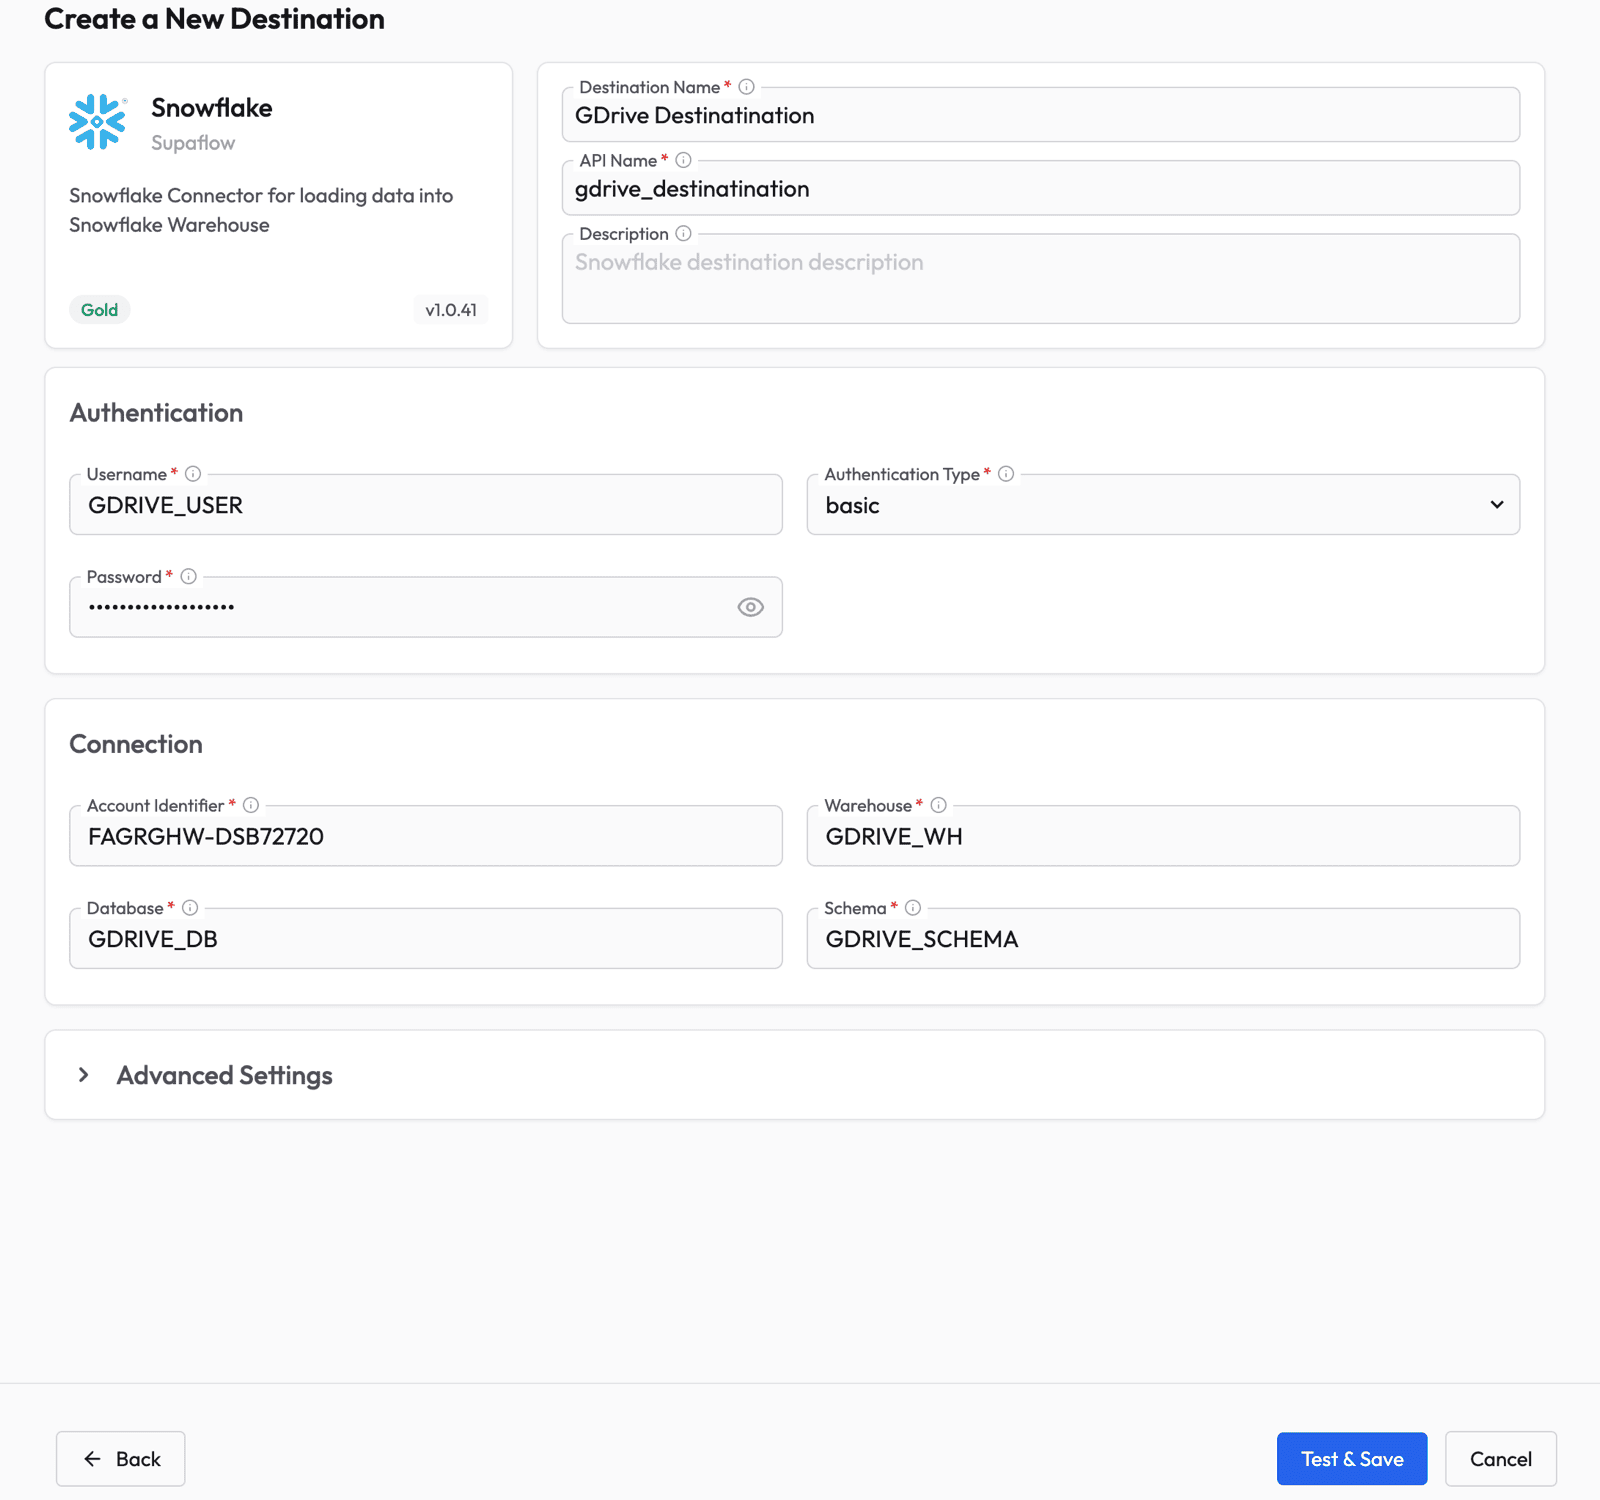The image size is (1600, 1500).
Task: Click the info icon beside Database
Action: (191, 907)
